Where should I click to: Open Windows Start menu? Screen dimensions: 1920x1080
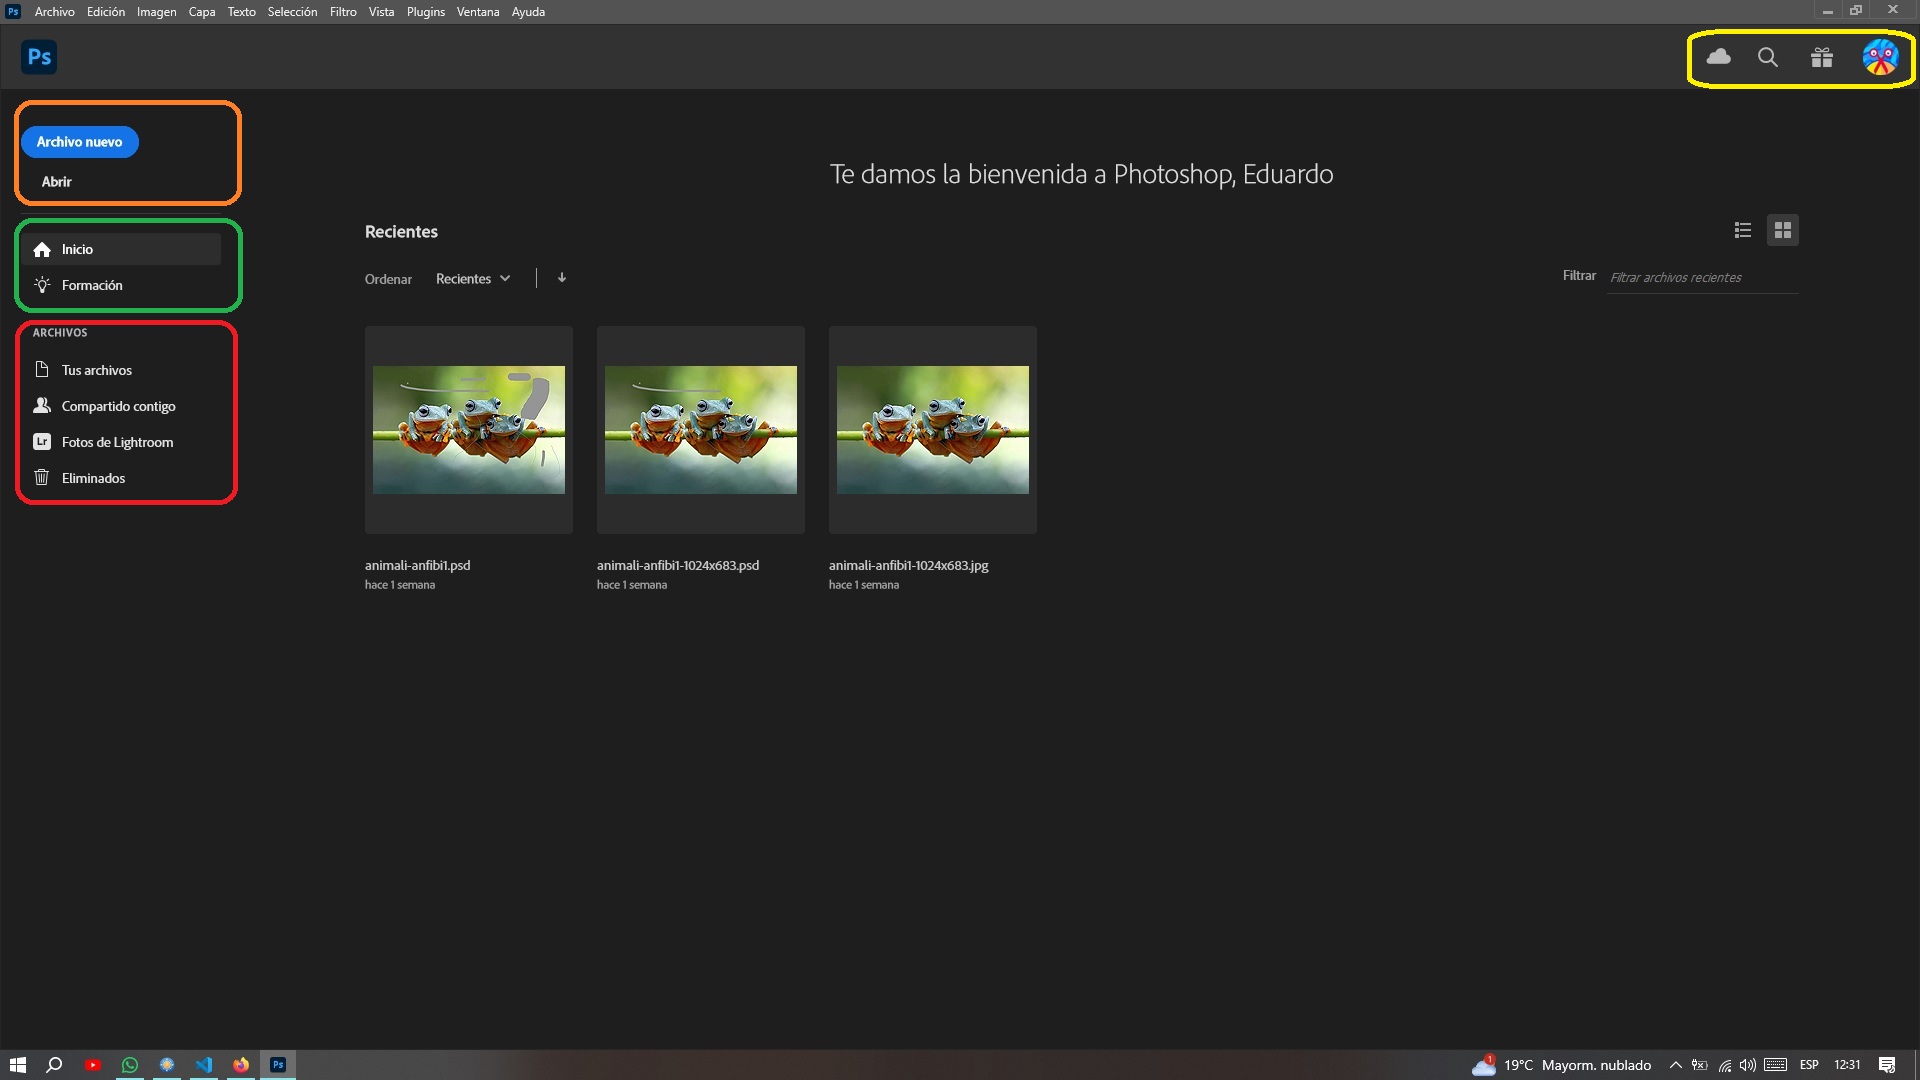tap(17, 1065)
